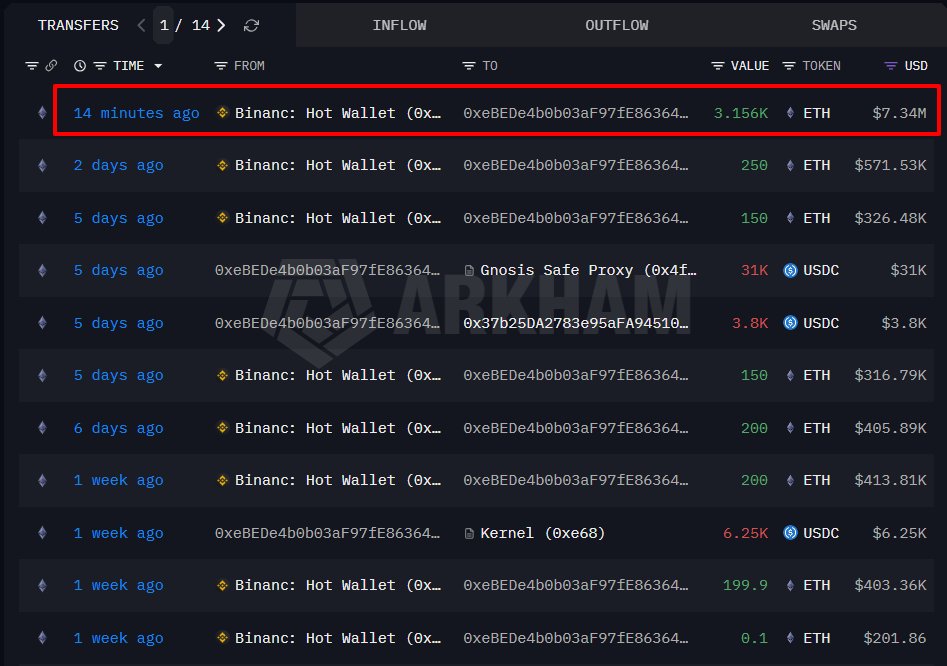Click Gnosis Safe Proxy (0x4f… recipient

(x=588, y=271)
